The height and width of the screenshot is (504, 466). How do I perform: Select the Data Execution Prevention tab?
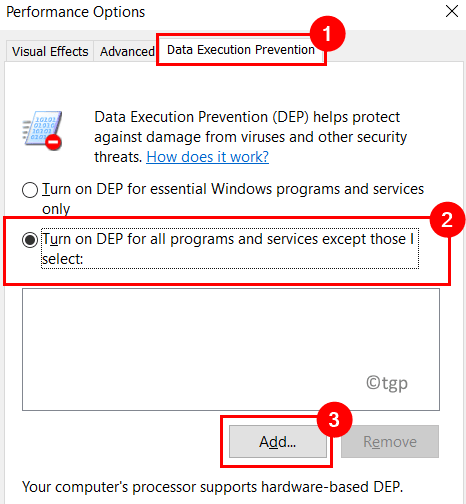coord(241,50)
